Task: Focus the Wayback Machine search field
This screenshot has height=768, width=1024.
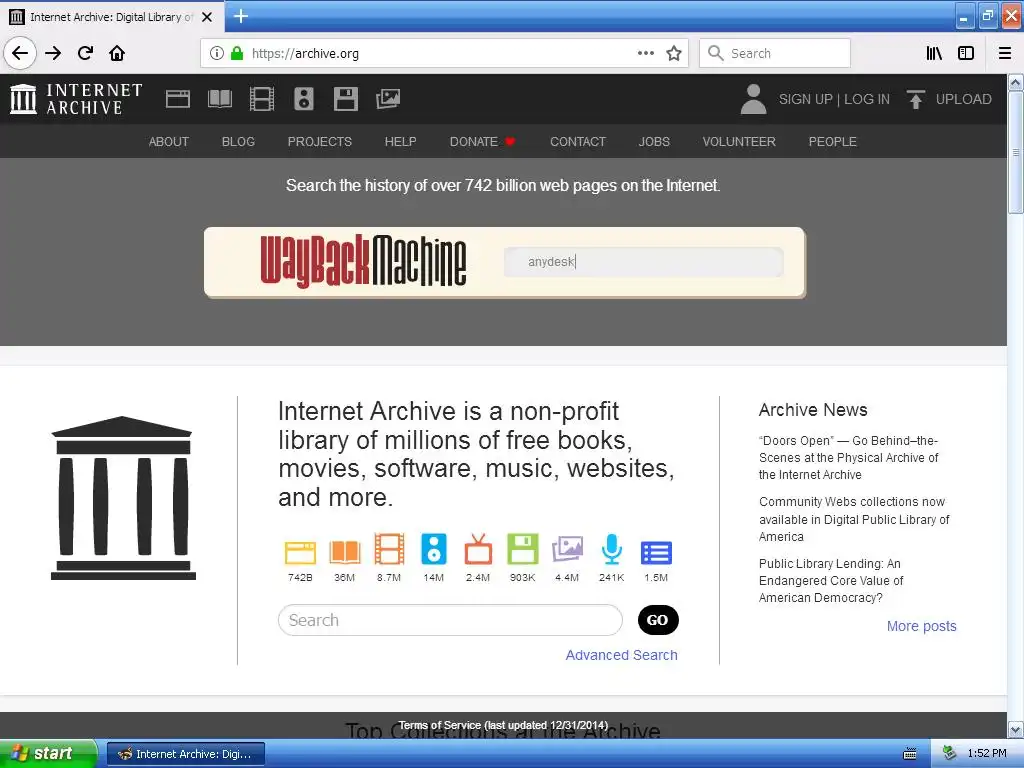Action: (x=643, y=262)
